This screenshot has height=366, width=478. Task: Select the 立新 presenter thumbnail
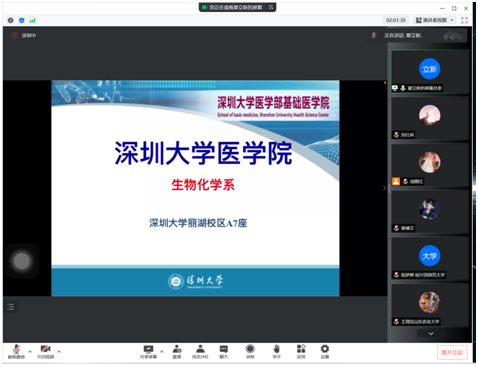(430, 72)
